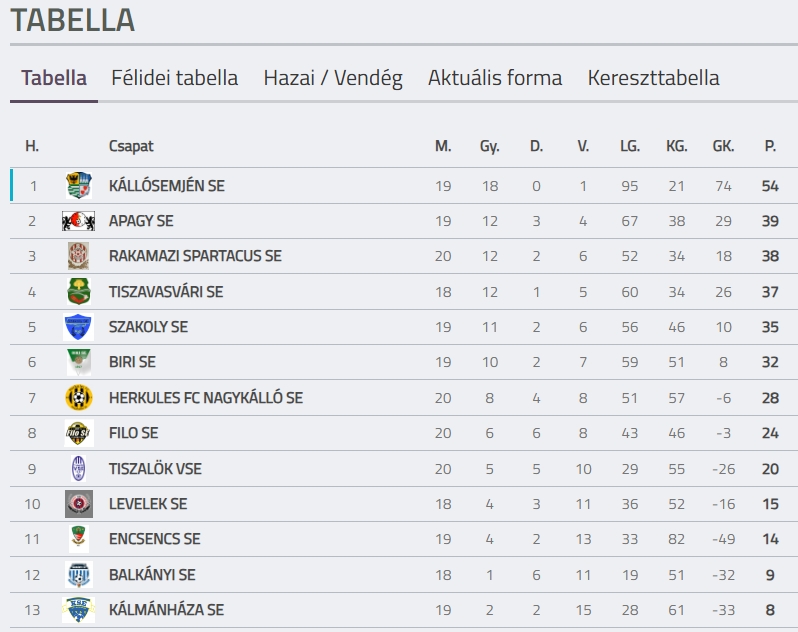Click the ENCSENCS SE team name

click(154, 539)
